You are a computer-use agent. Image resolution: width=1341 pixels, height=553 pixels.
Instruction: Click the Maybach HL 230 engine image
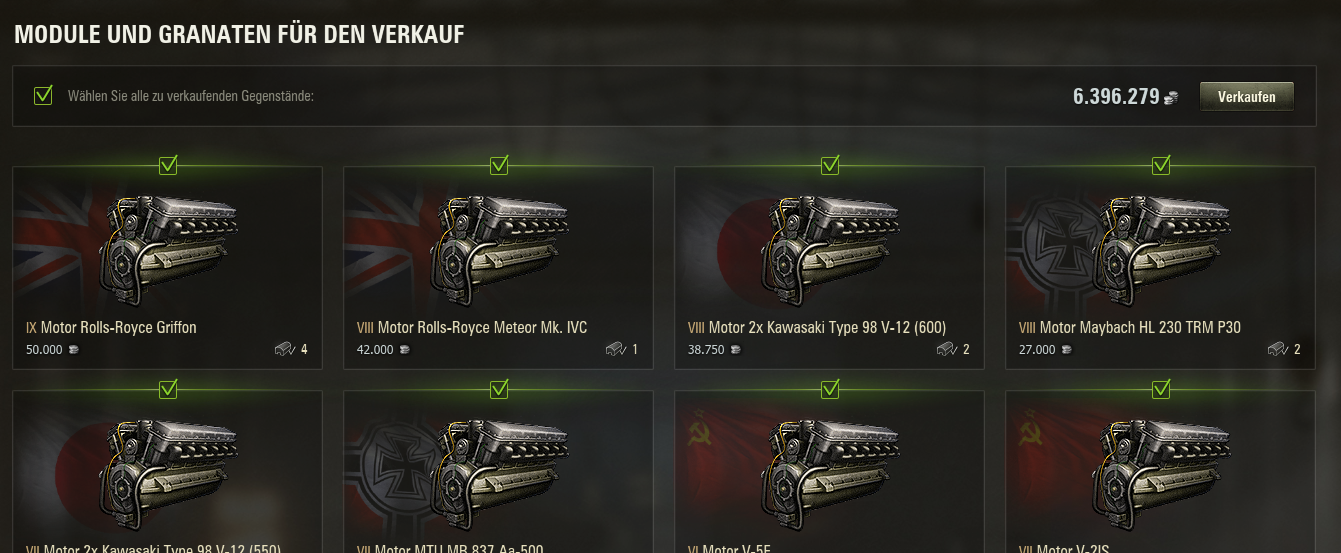[1161, 249]
